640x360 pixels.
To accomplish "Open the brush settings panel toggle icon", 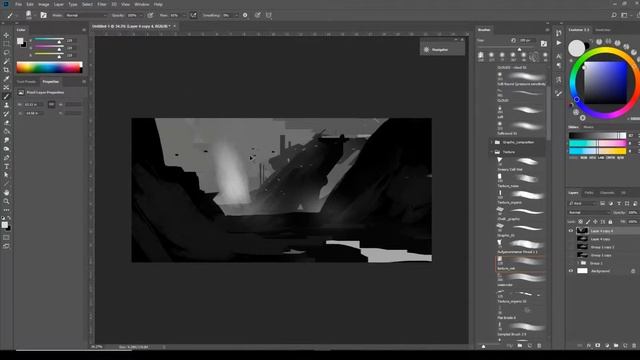I will 43,15.
